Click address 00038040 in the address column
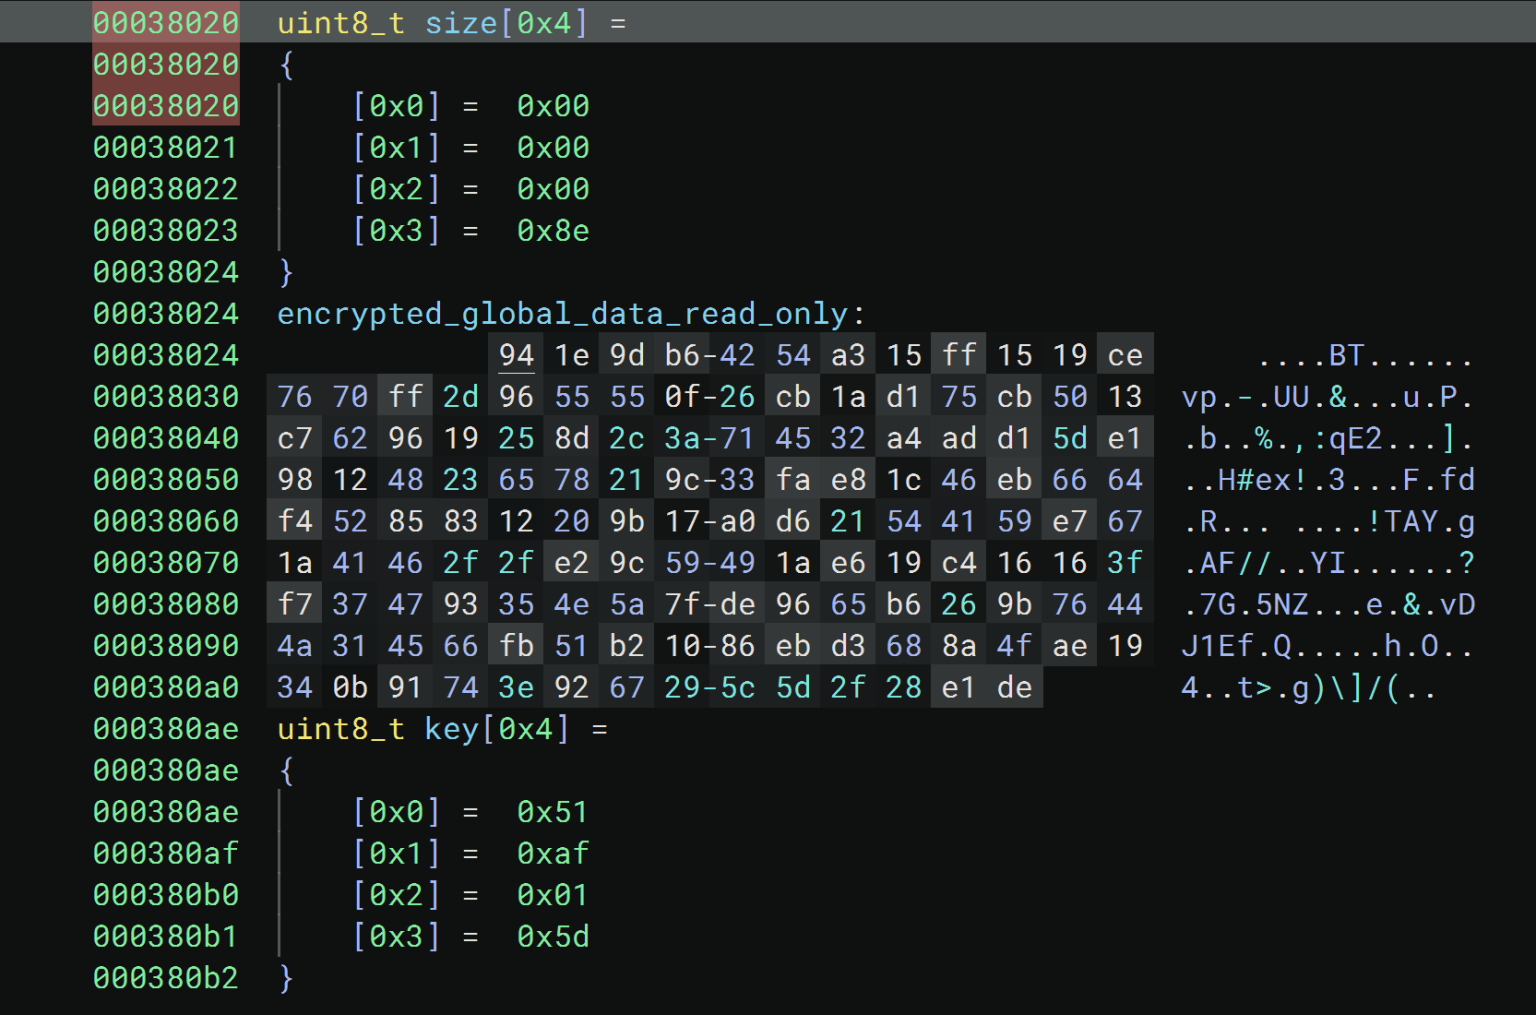 click(165, 437)
